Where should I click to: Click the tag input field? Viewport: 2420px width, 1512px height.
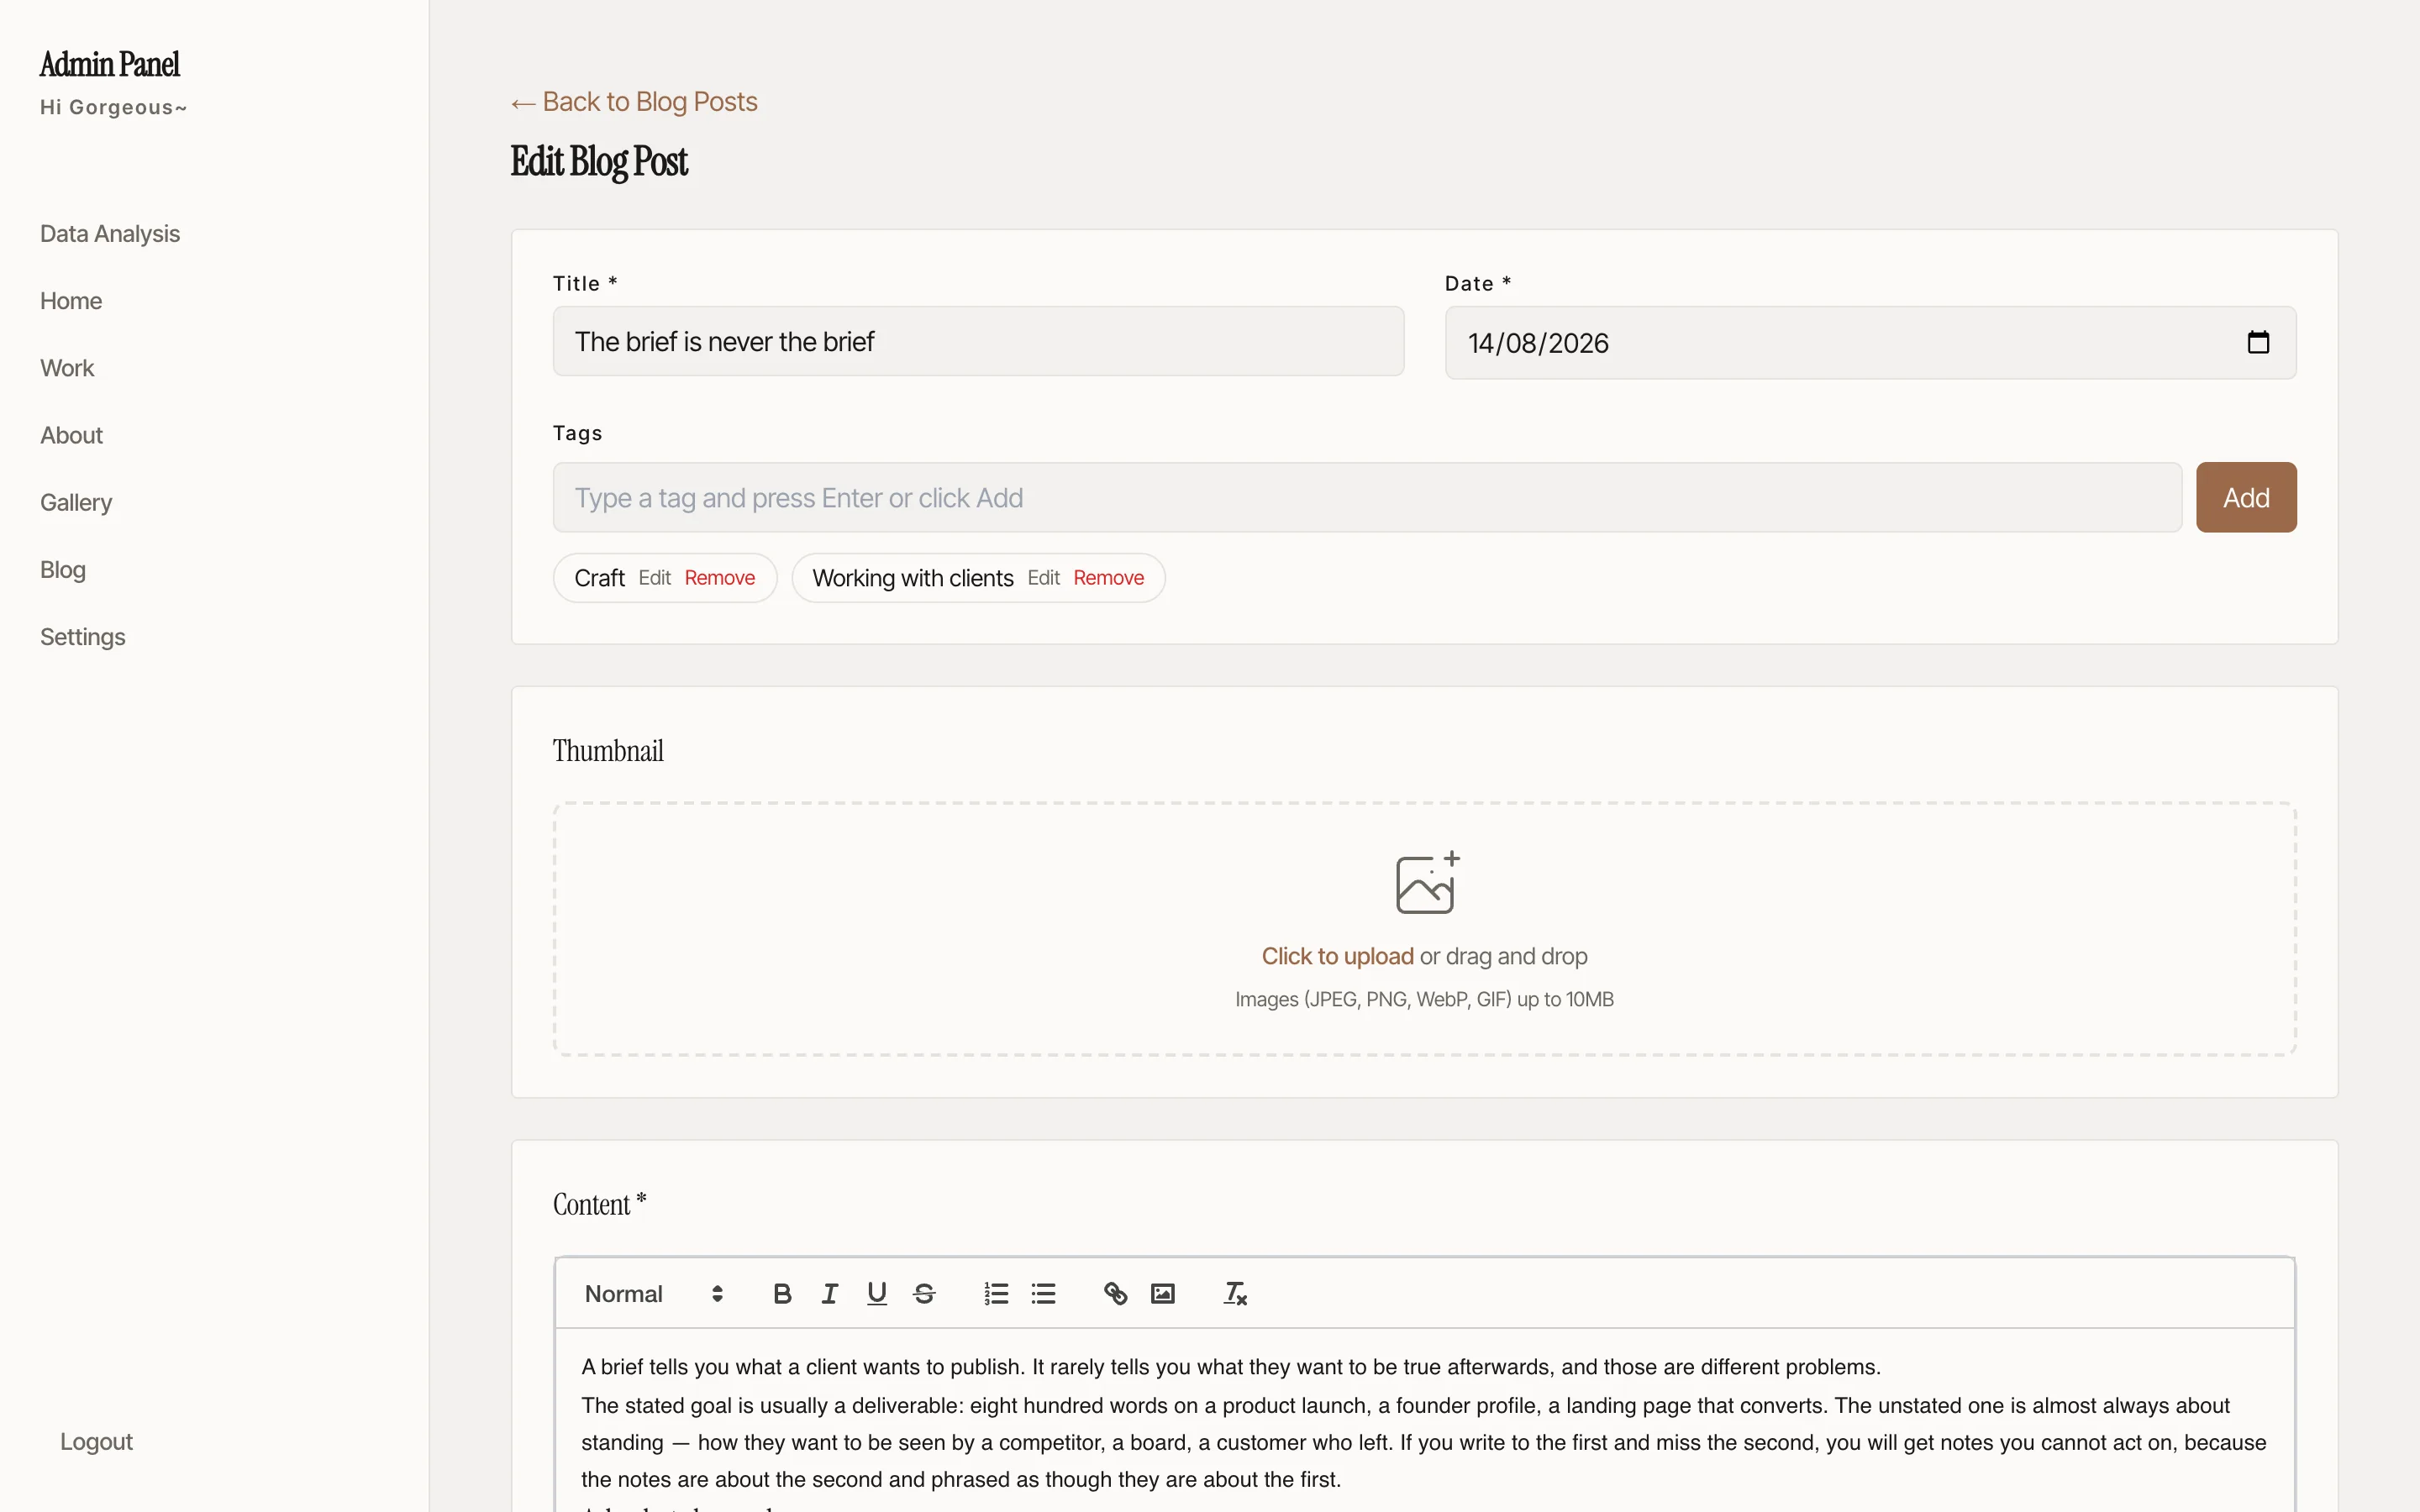pos(1367,497)
